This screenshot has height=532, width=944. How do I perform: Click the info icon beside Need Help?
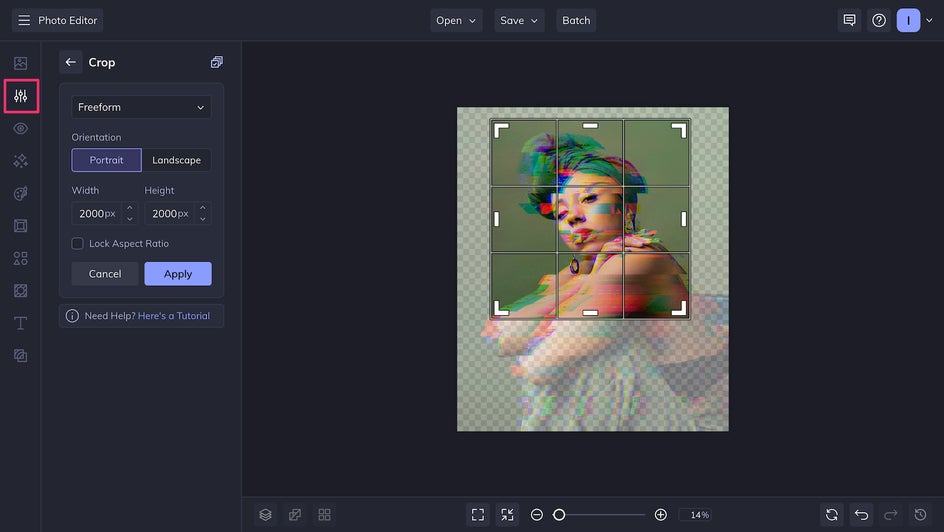[x=72, y=316]
